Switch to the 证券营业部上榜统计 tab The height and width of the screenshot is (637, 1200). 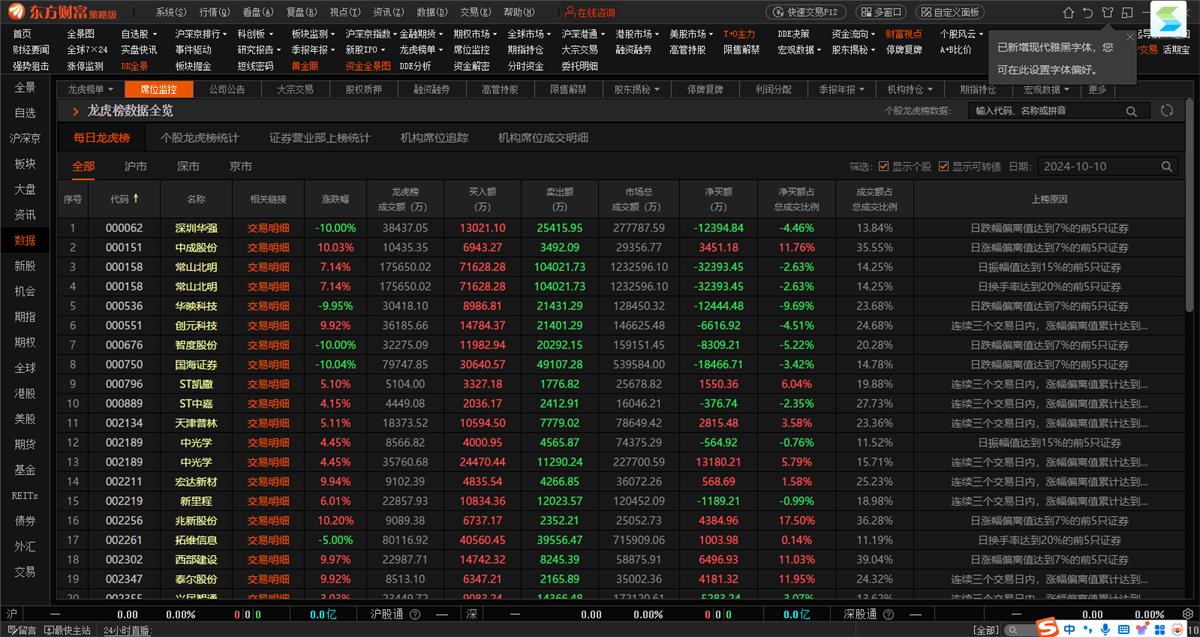coord(320,138)
